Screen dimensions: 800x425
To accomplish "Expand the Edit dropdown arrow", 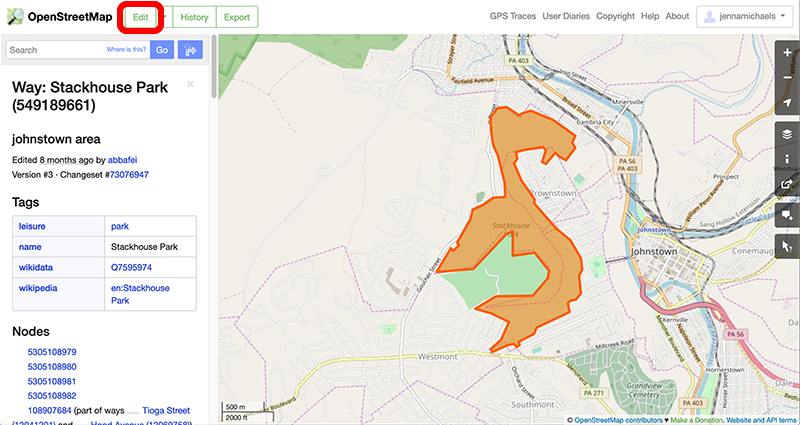I will tap(165, 17).
